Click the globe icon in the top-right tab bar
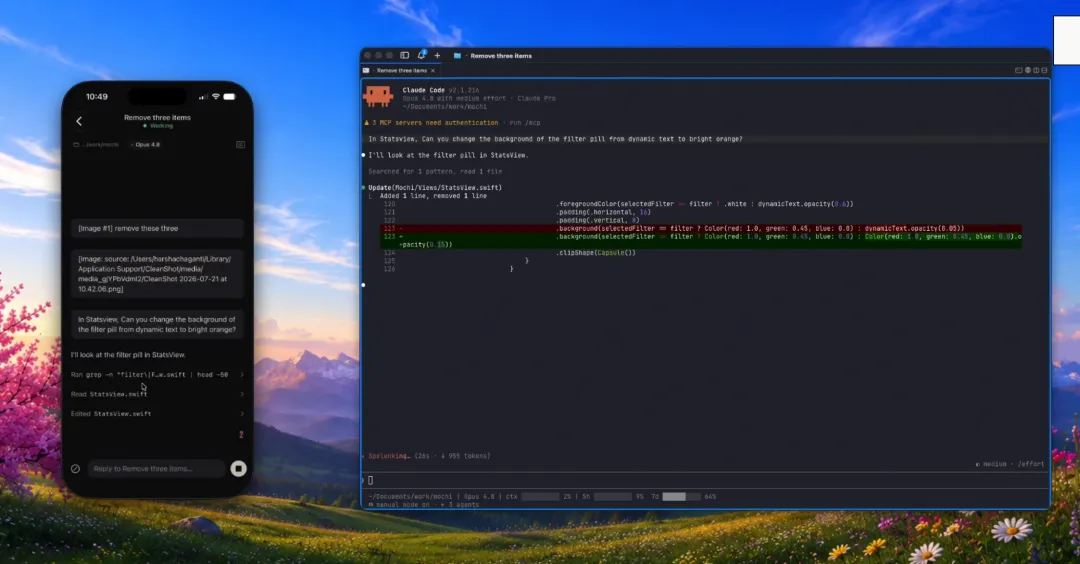 [1028, 70]
